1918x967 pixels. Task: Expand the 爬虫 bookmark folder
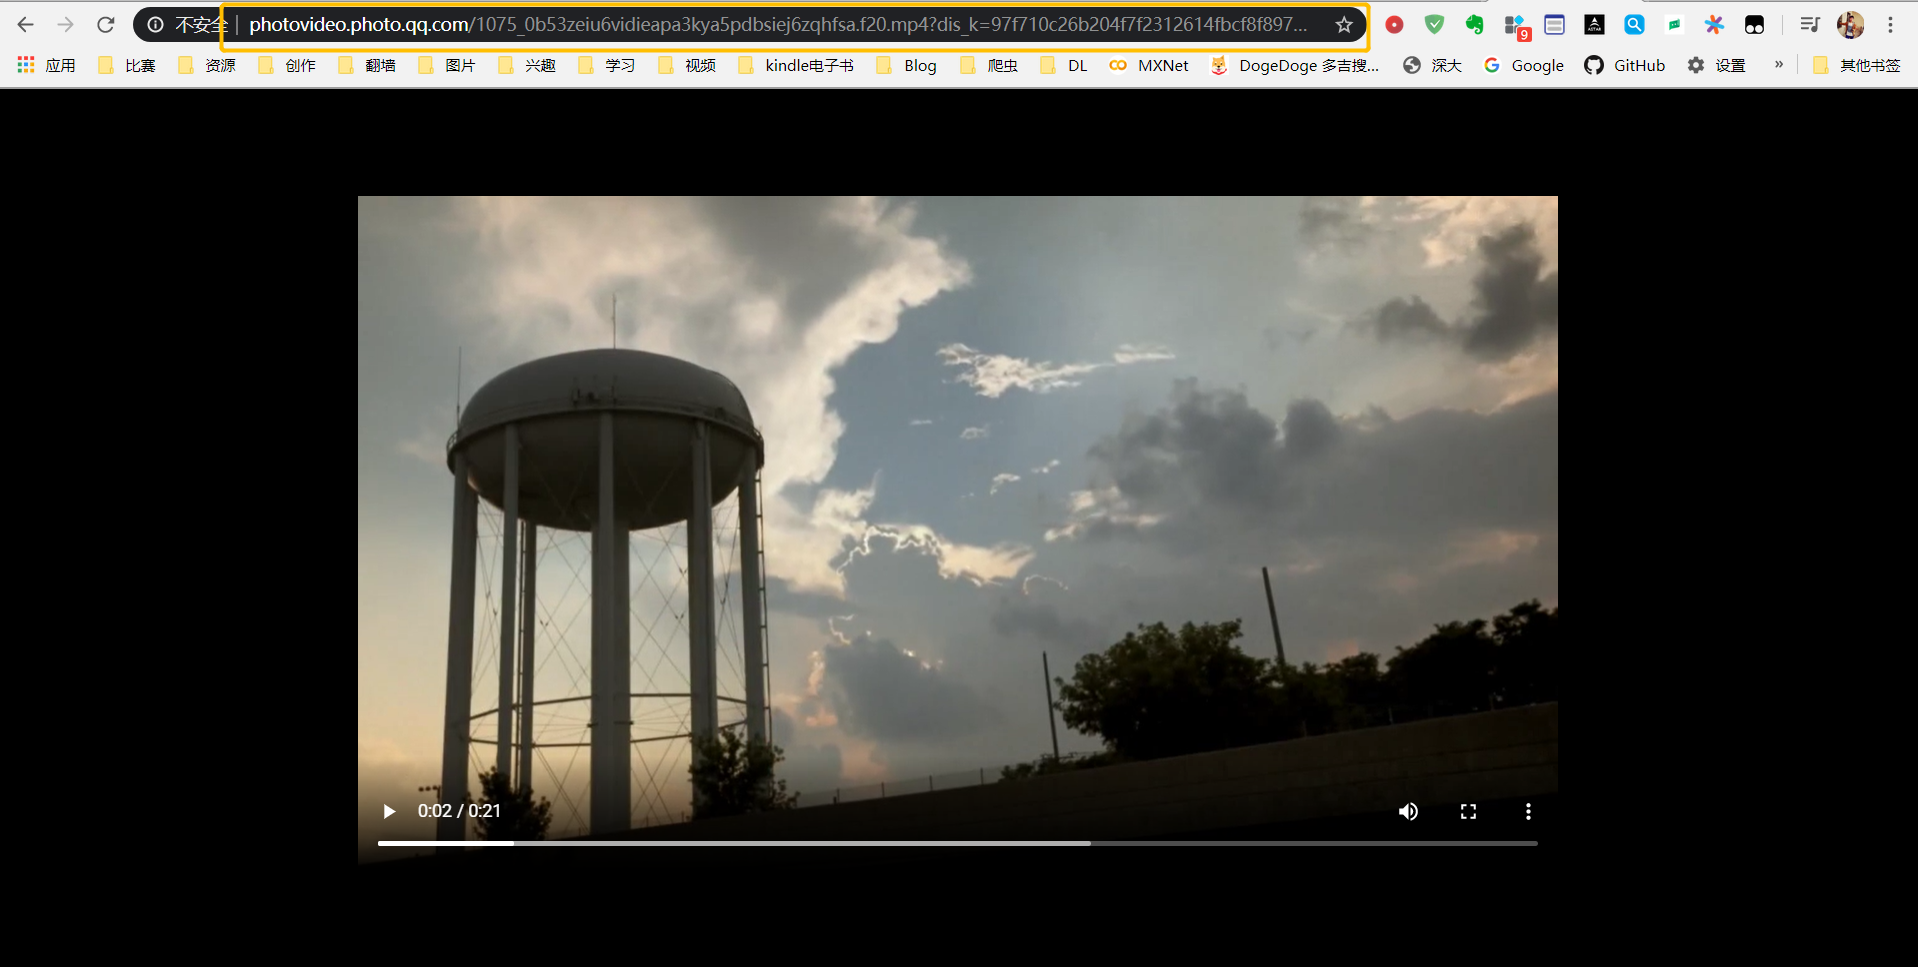[988, 65]
